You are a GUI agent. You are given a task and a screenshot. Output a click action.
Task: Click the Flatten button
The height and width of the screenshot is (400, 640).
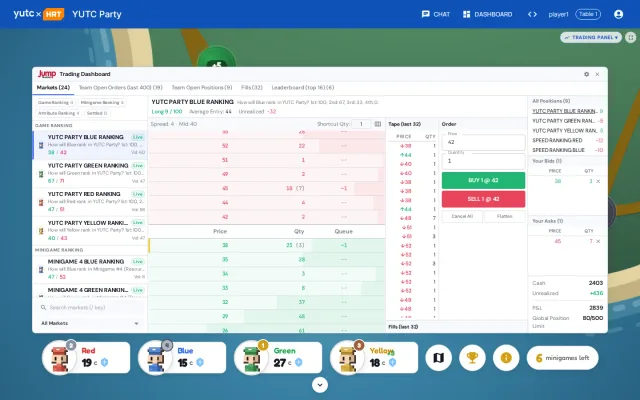click(x=504, y=216)
